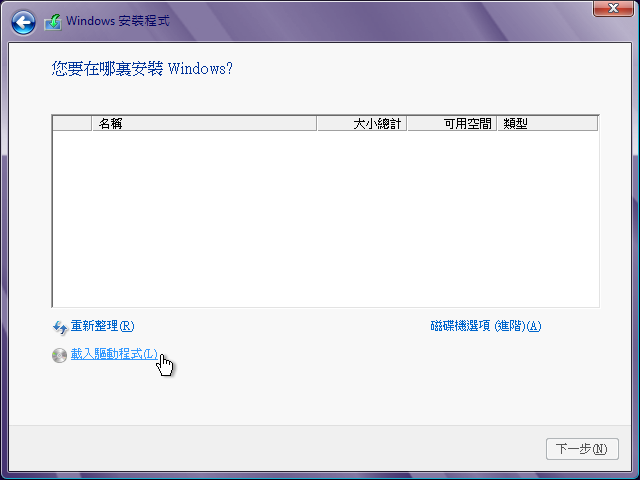Image resolution: width=640 pixels, height=480 pixels.
Task: Open 磁碟機選項 (進階)(A)
Action: coord(486,326)
